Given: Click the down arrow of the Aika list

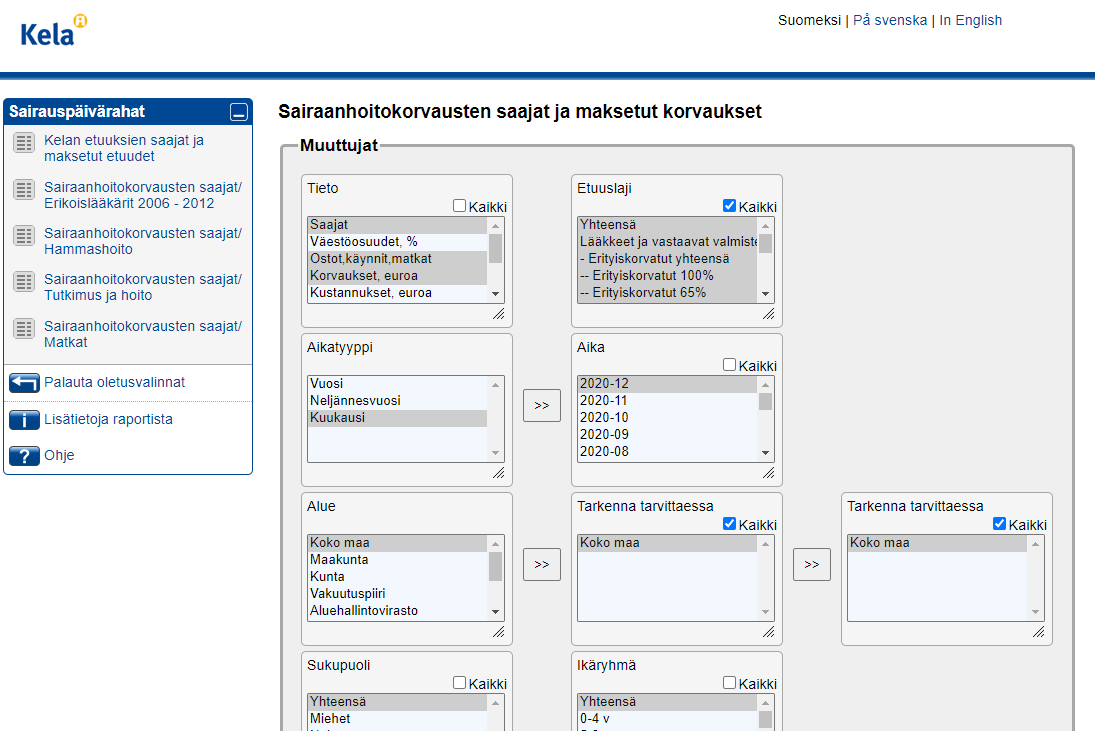Looking at the screenshot, I should click(x=766, y=453).
